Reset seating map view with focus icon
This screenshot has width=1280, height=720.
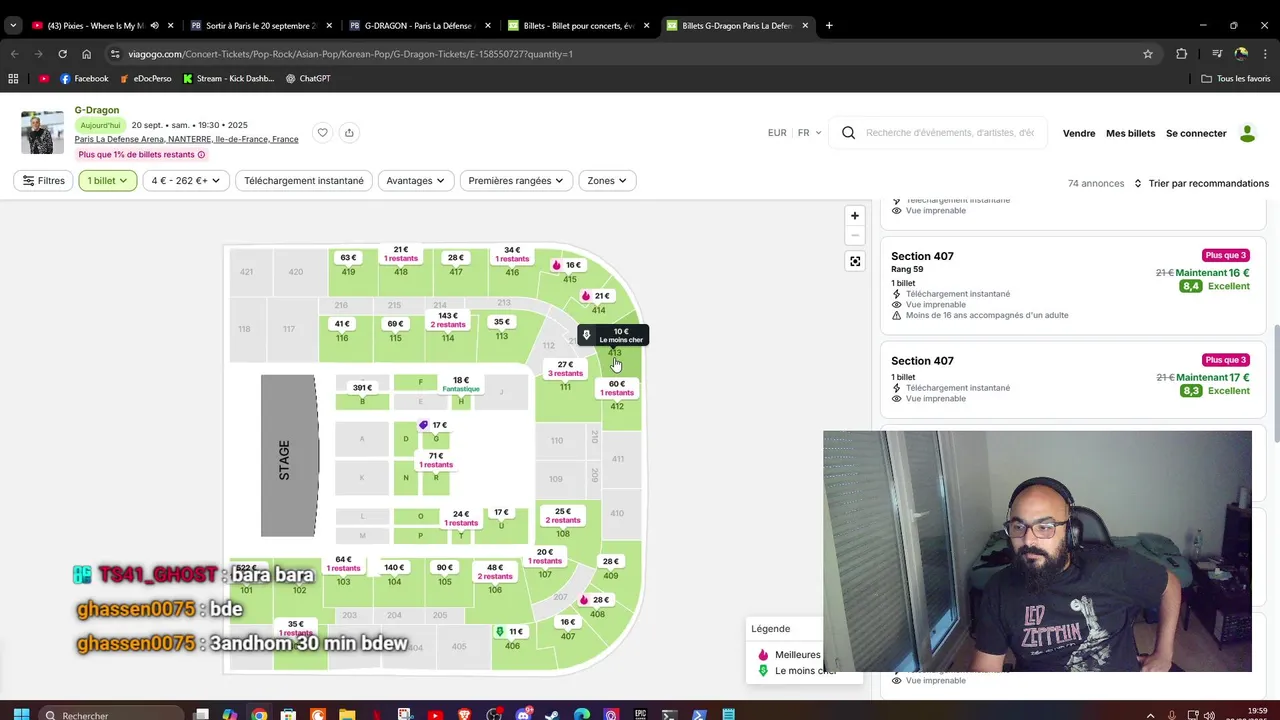tap(854, 261)
